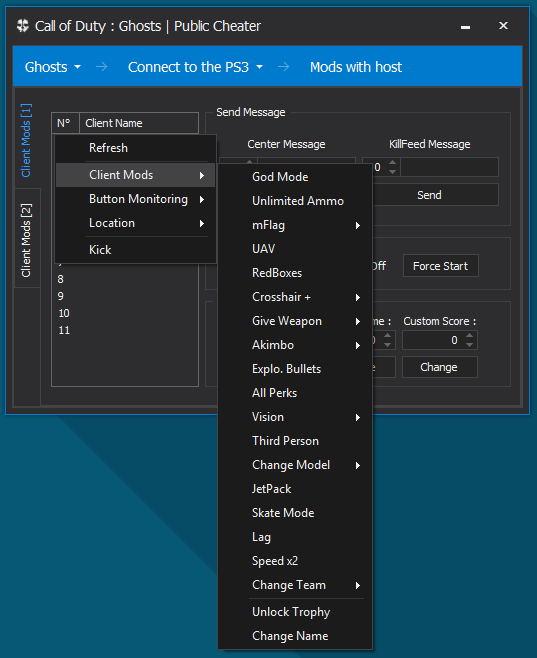Expand the mFlag submenu
537x658 pixels.
point(295,225)
